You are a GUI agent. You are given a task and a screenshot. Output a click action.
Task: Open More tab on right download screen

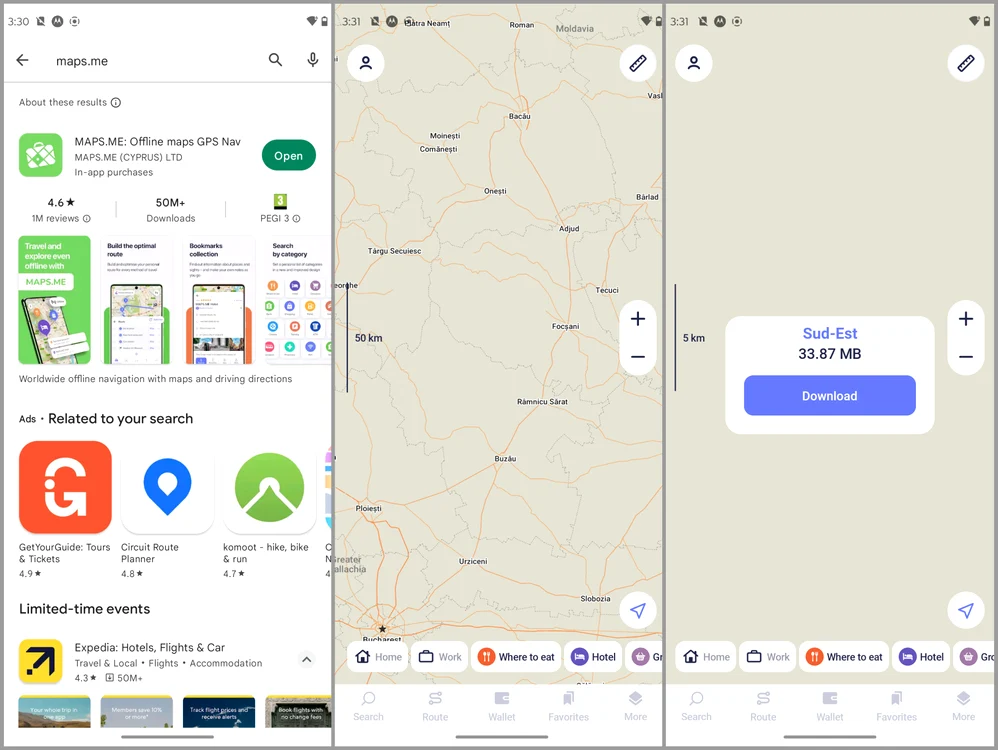point(963,706)
